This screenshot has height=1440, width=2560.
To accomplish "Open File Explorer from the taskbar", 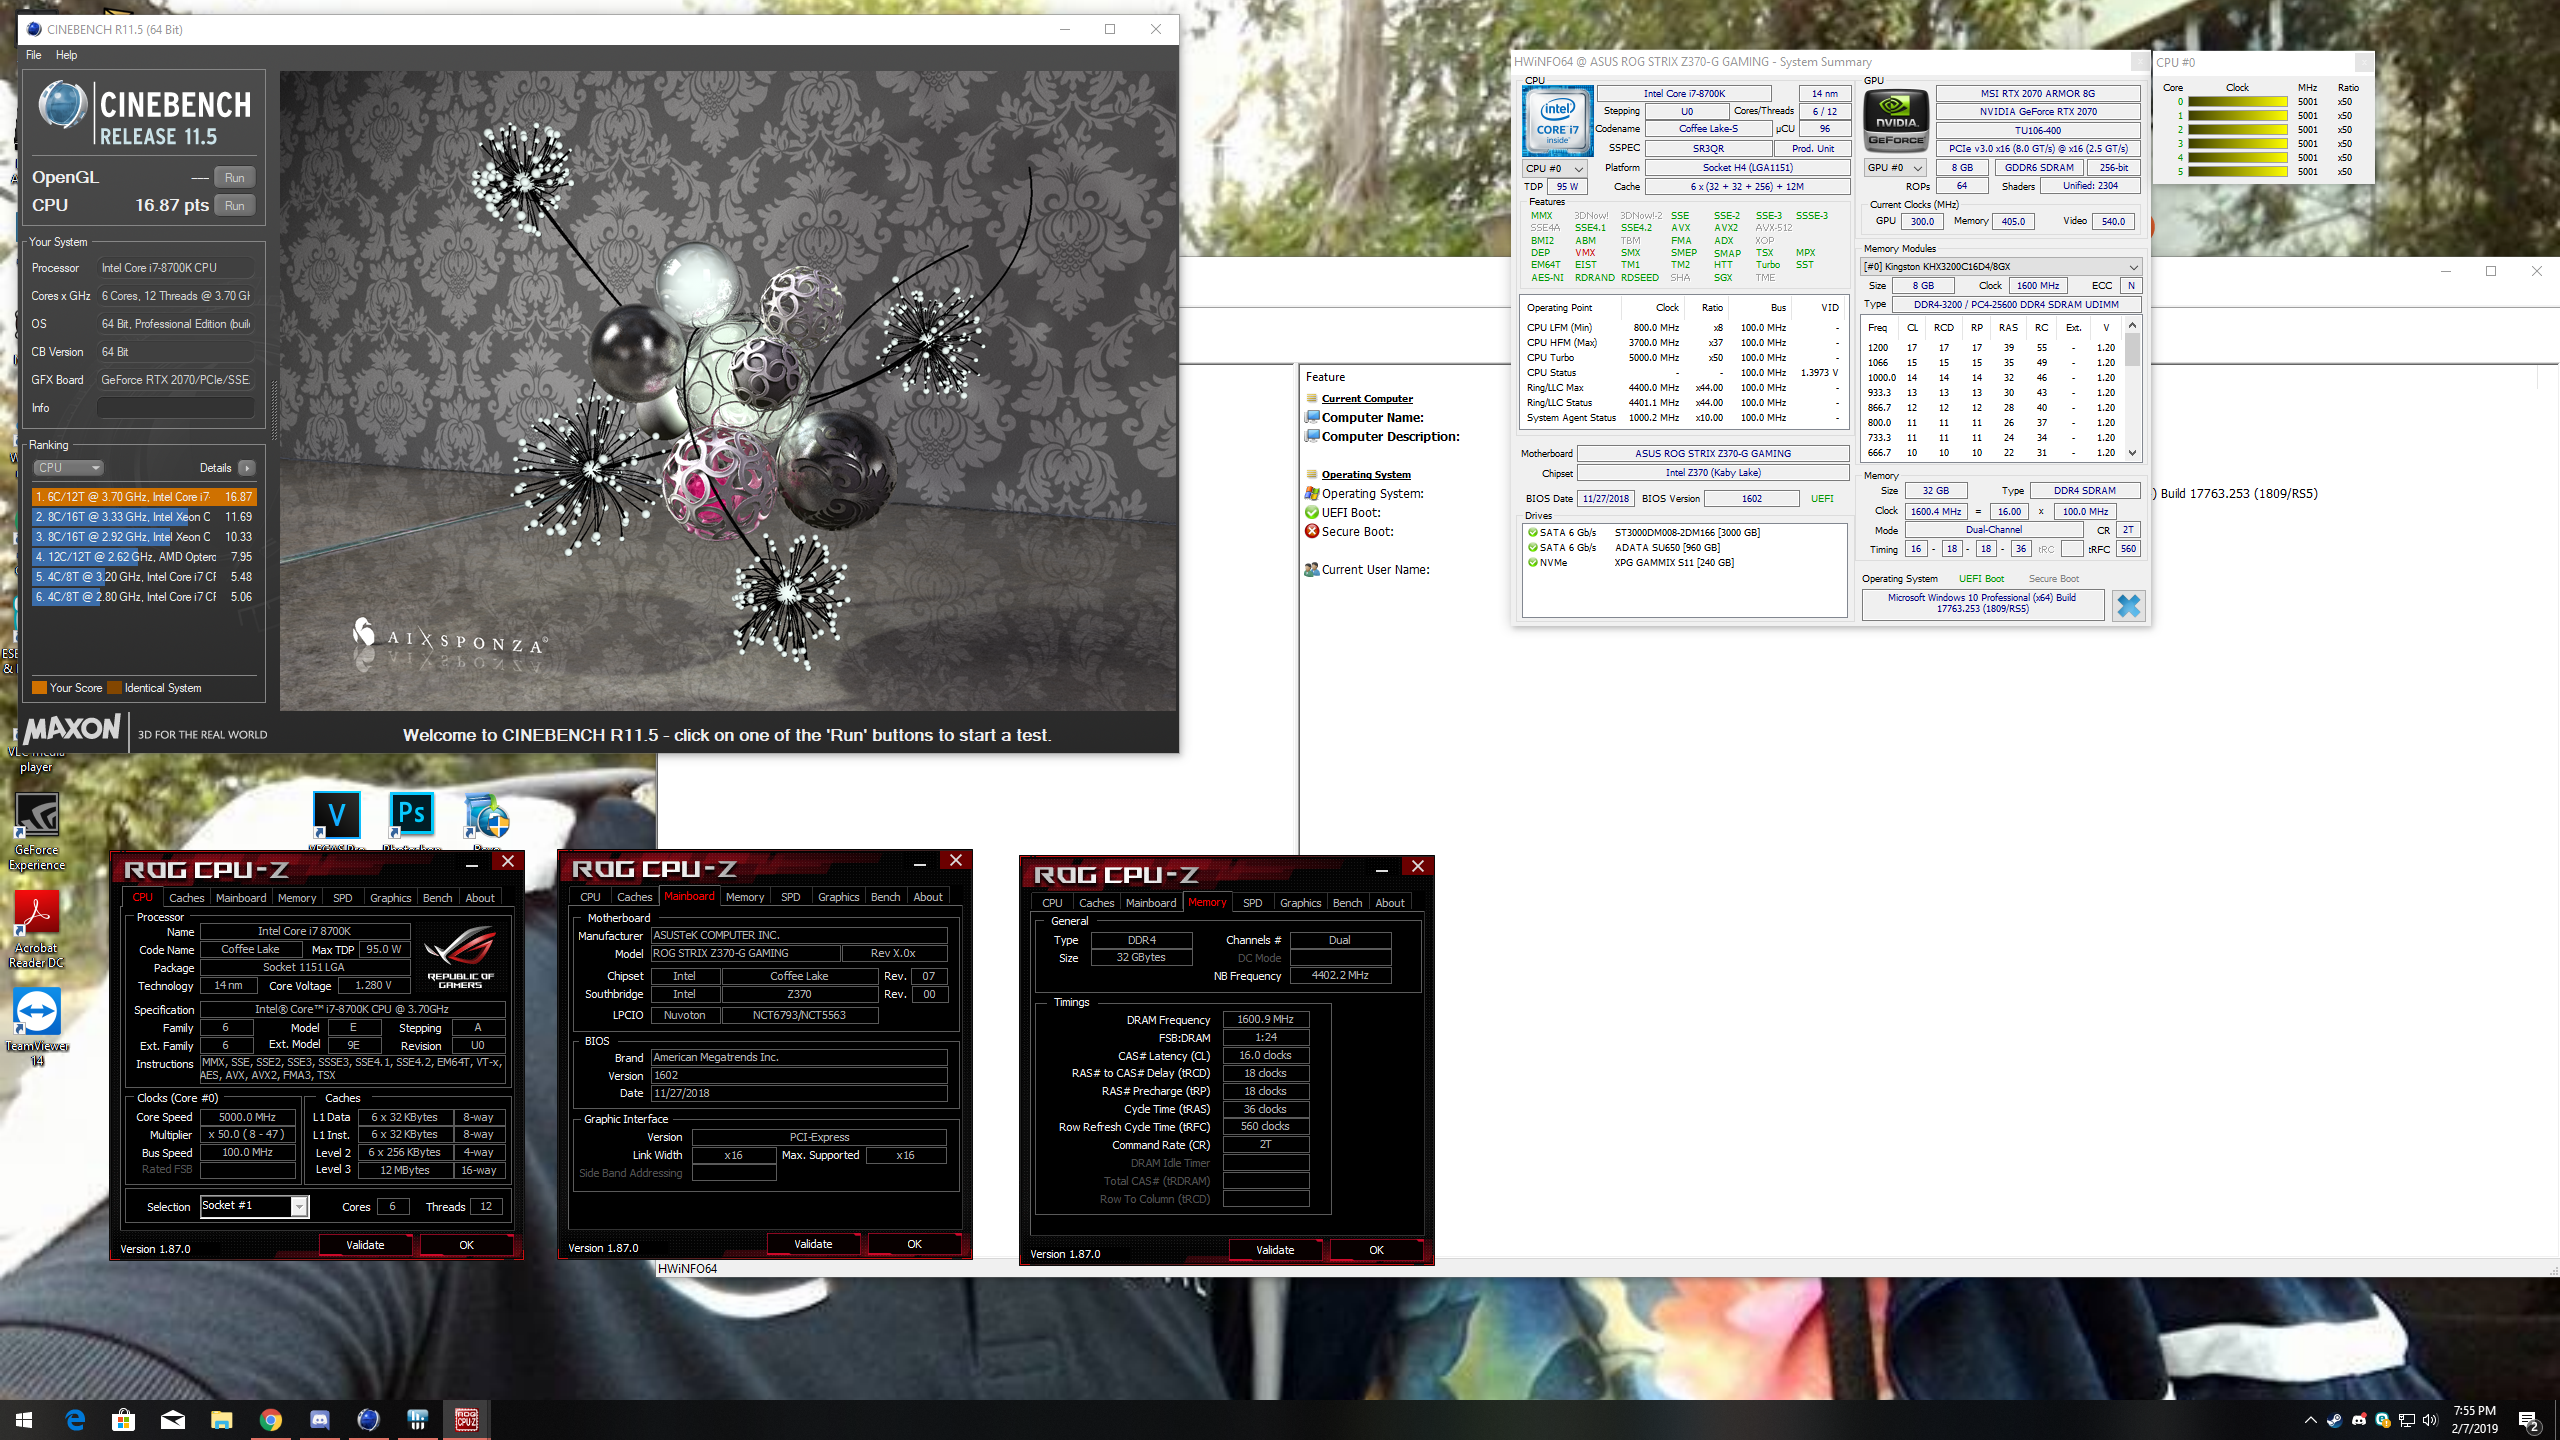I will click(x=221, y=1419).
